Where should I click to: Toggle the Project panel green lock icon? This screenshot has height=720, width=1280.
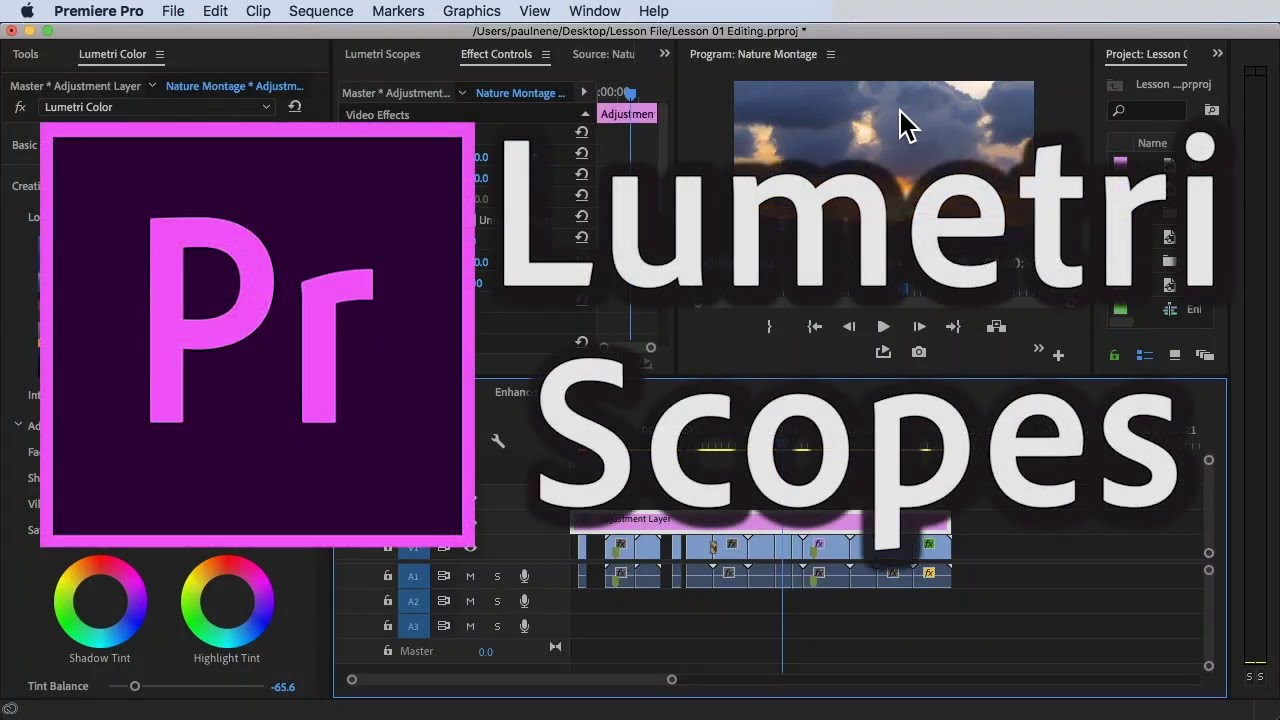click(1114, 355)
